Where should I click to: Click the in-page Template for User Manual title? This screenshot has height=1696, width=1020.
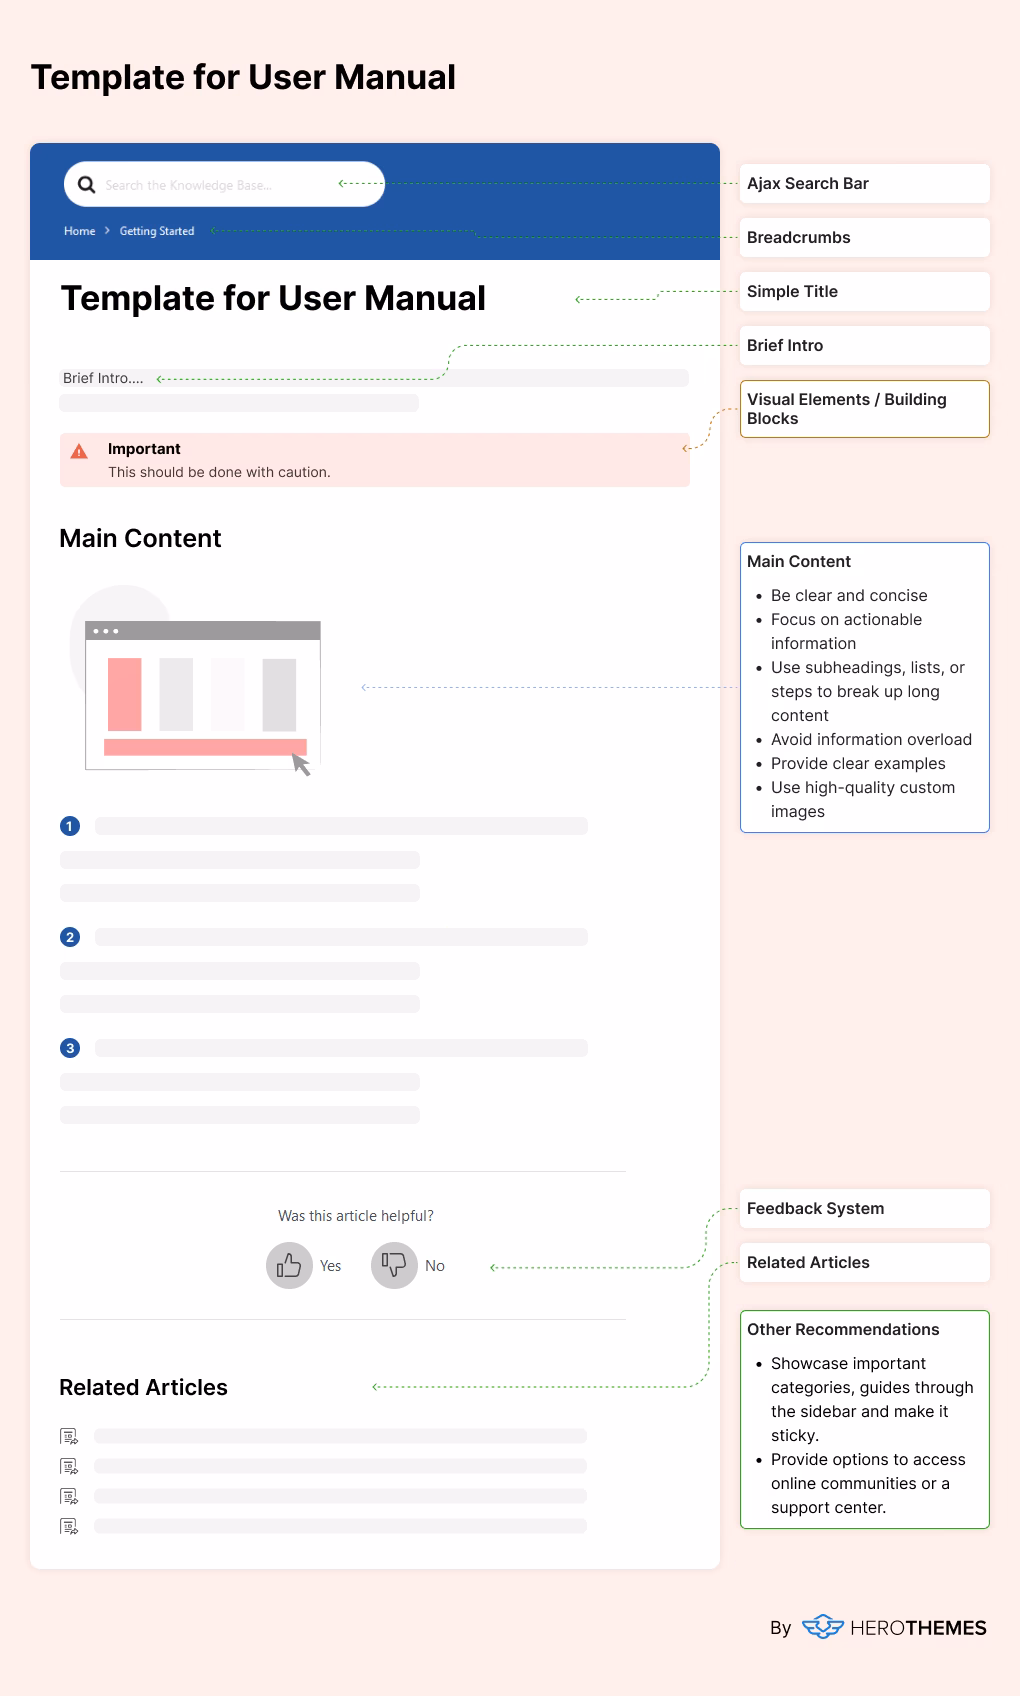(273, 298)
